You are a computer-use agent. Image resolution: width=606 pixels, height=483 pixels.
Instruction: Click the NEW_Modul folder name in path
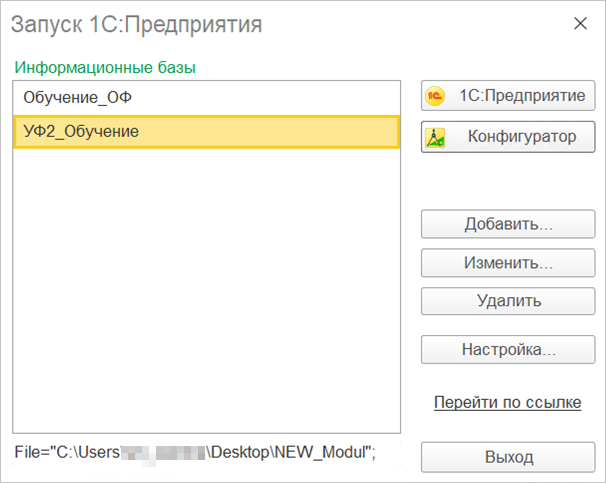coord(324,452)
